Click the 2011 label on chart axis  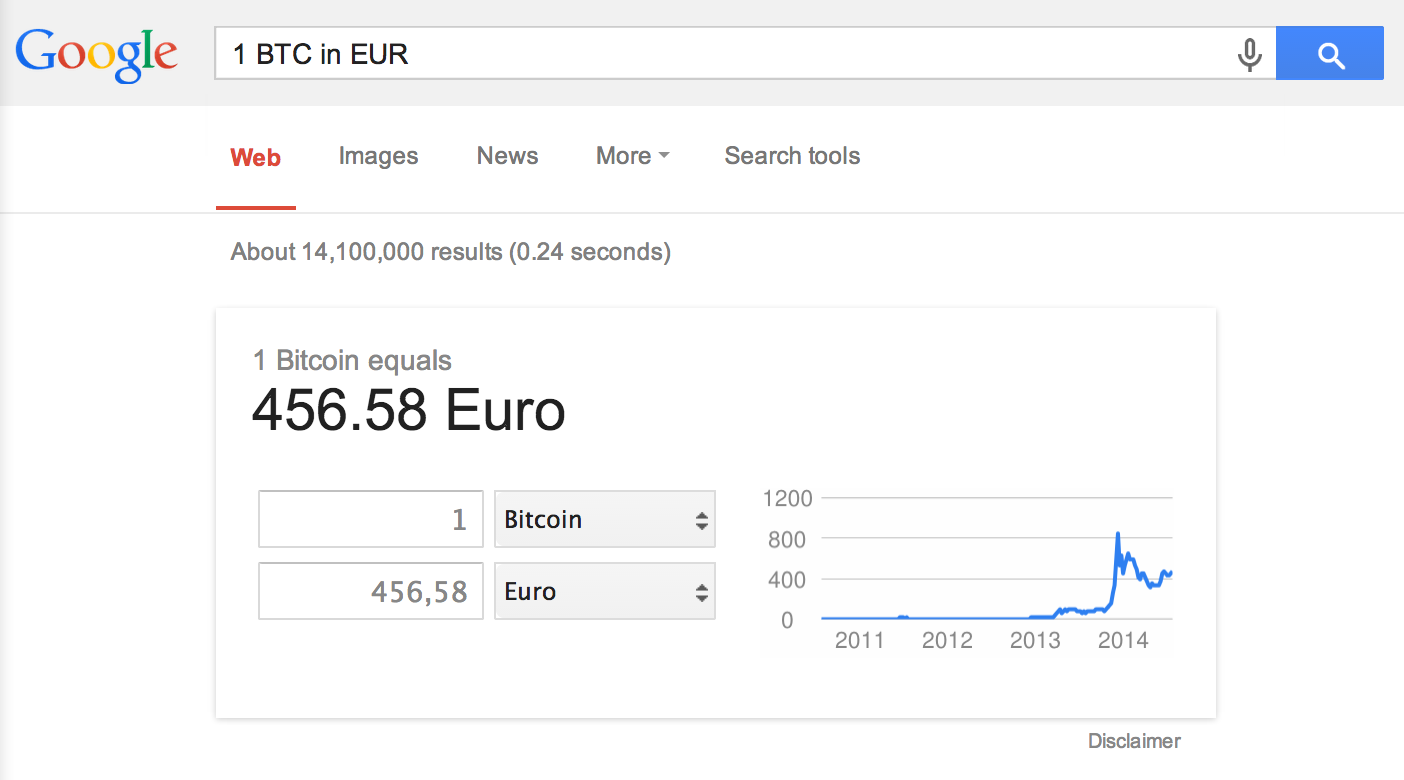(x=859, y=640)
